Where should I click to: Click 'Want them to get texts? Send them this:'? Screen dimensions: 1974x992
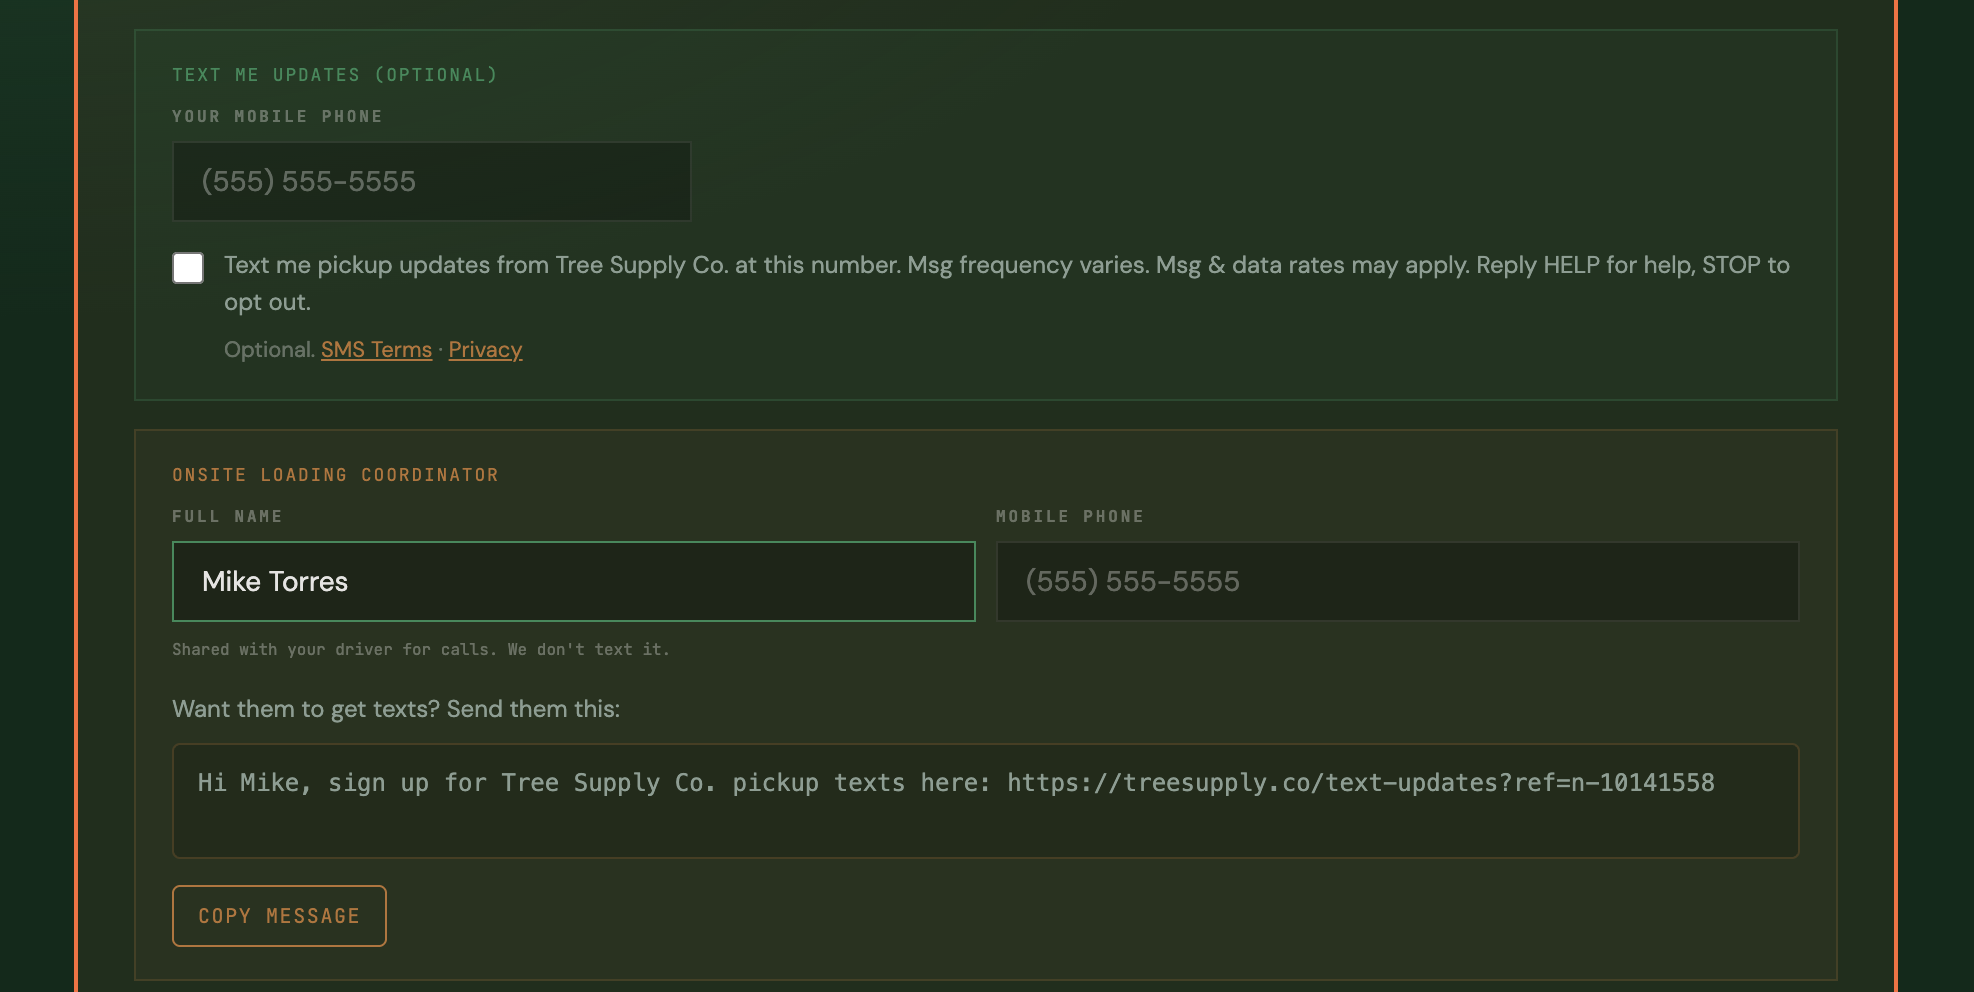(x=396, y=709)
